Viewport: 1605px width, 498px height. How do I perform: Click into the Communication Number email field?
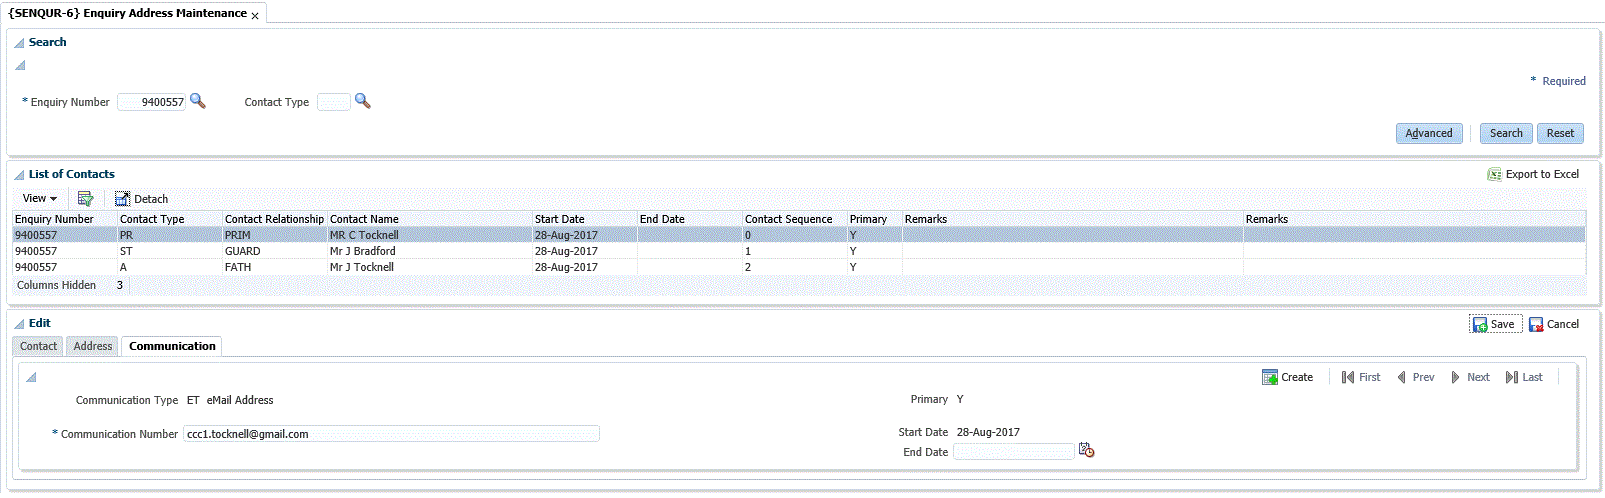pos(391,434)
